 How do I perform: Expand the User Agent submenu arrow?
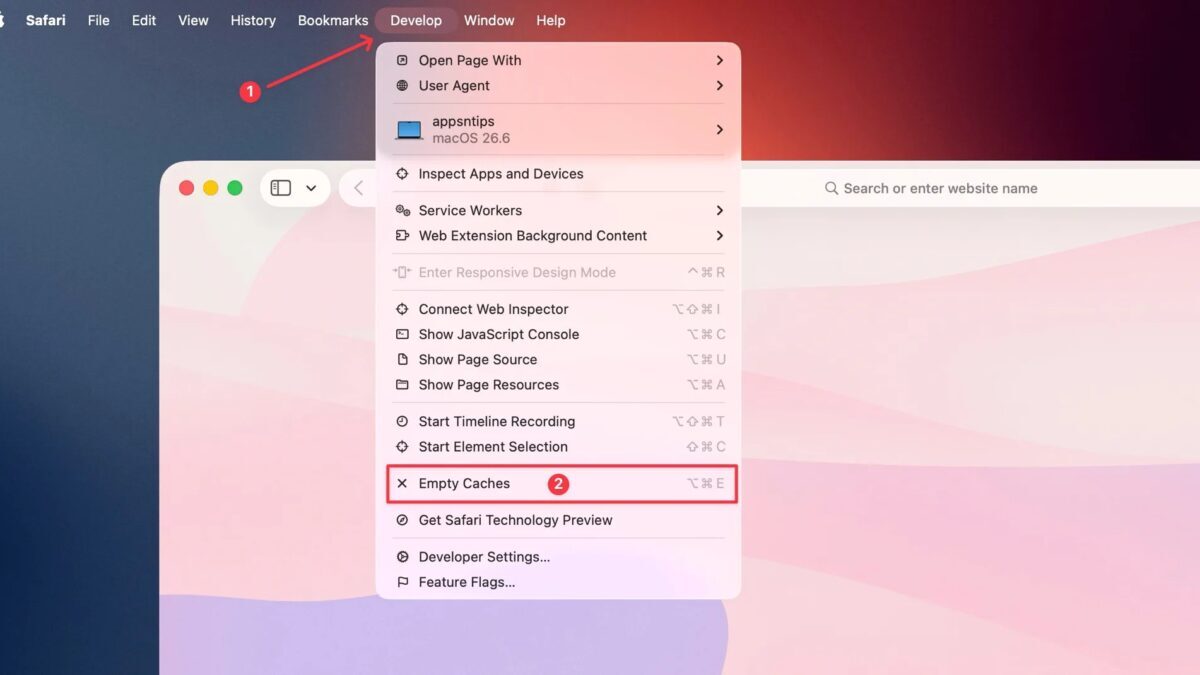(x=719, y=86)
